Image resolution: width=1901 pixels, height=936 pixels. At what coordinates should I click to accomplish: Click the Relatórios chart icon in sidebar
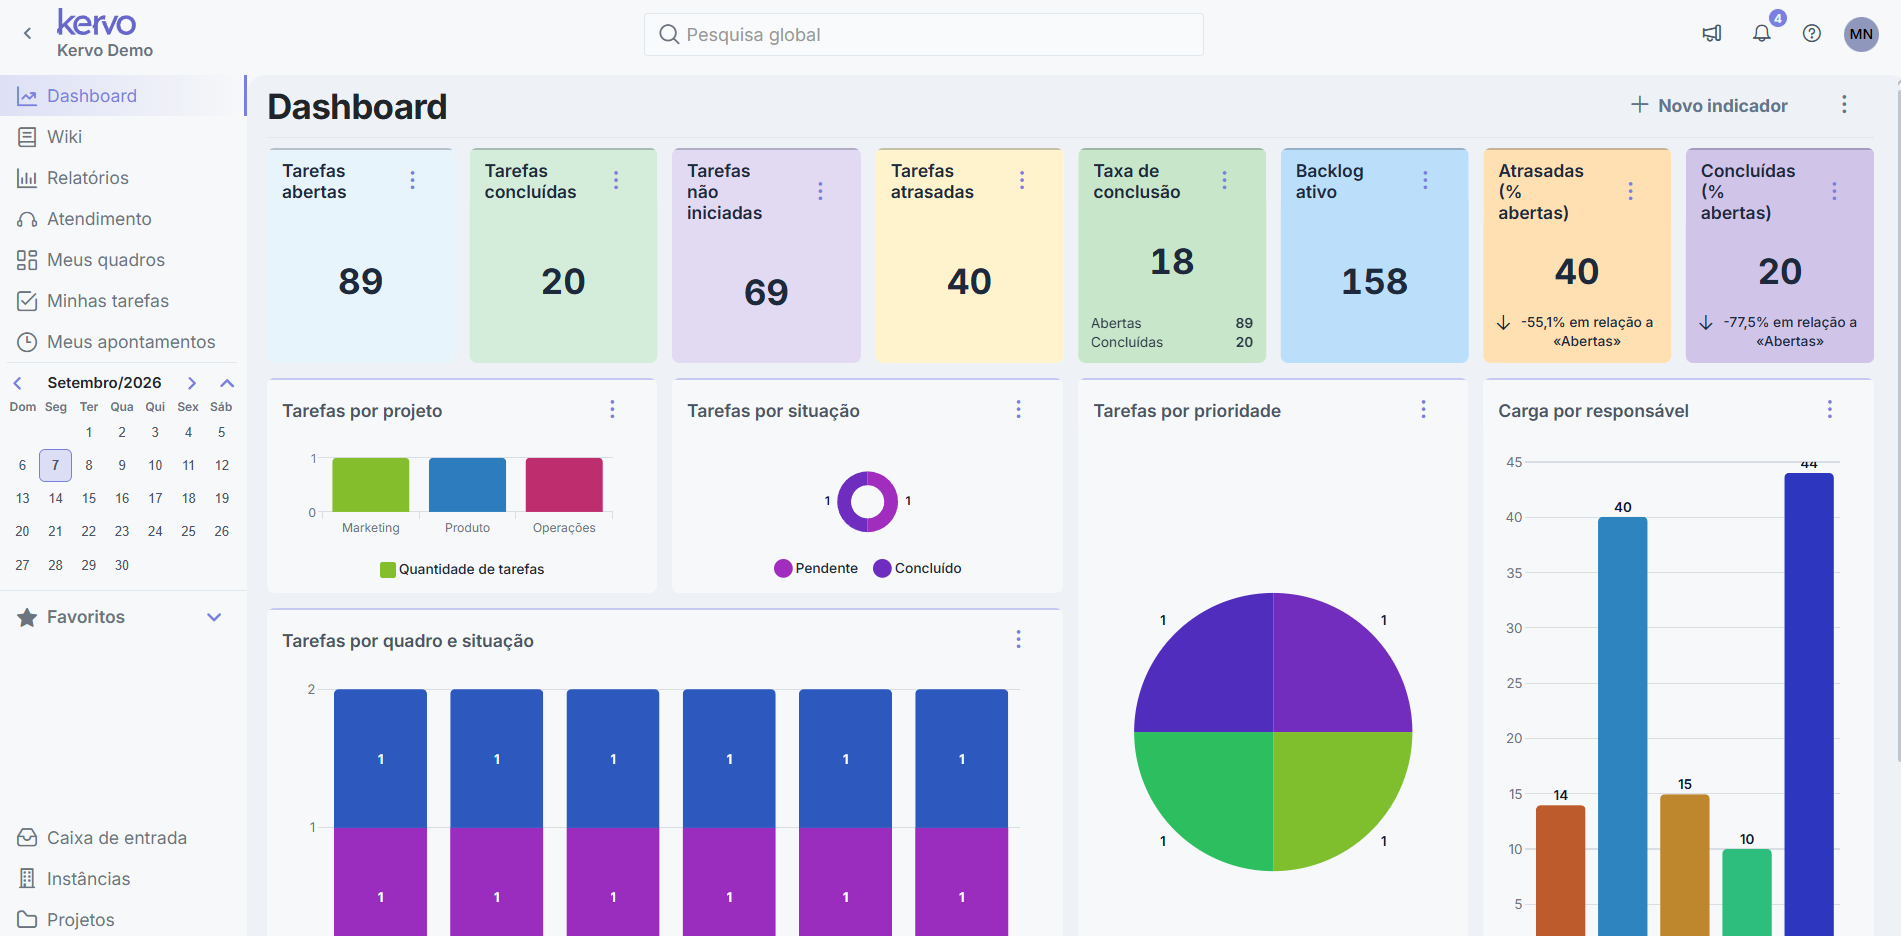(x=27, y=178)
